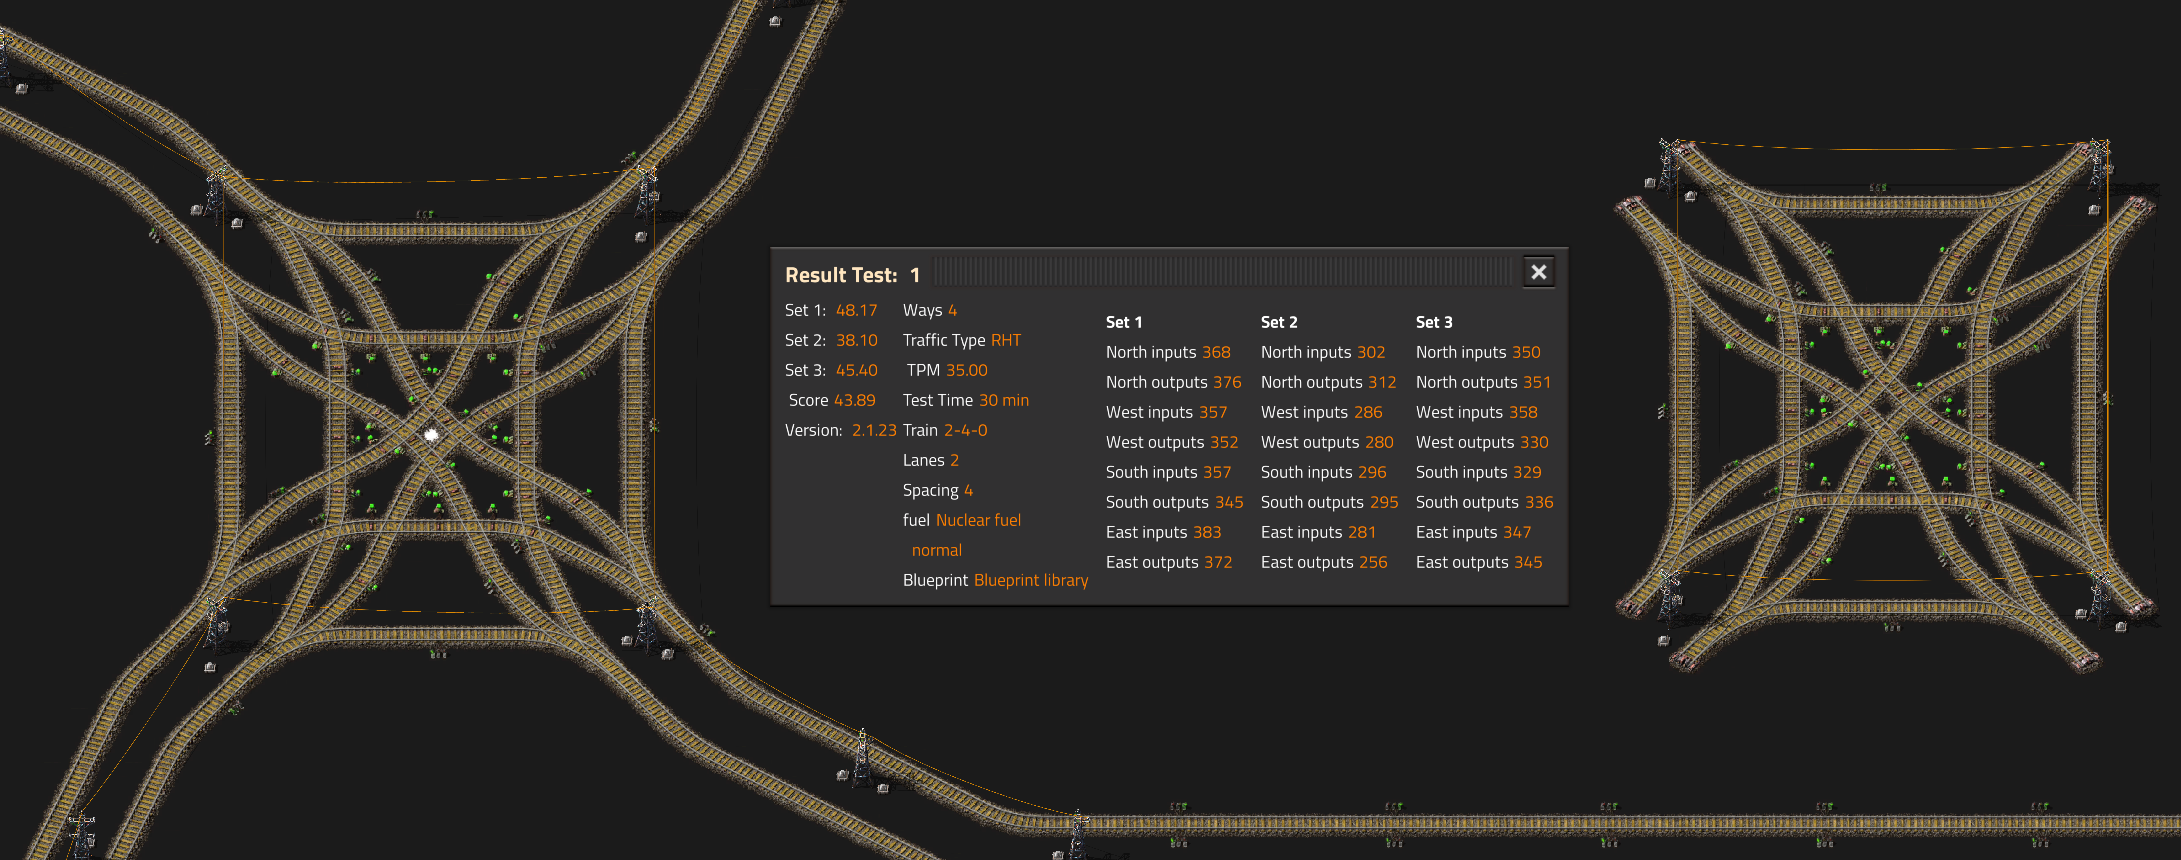Close the Result Test dialog
This screenshot has width=2181, height=860.
1538,272
